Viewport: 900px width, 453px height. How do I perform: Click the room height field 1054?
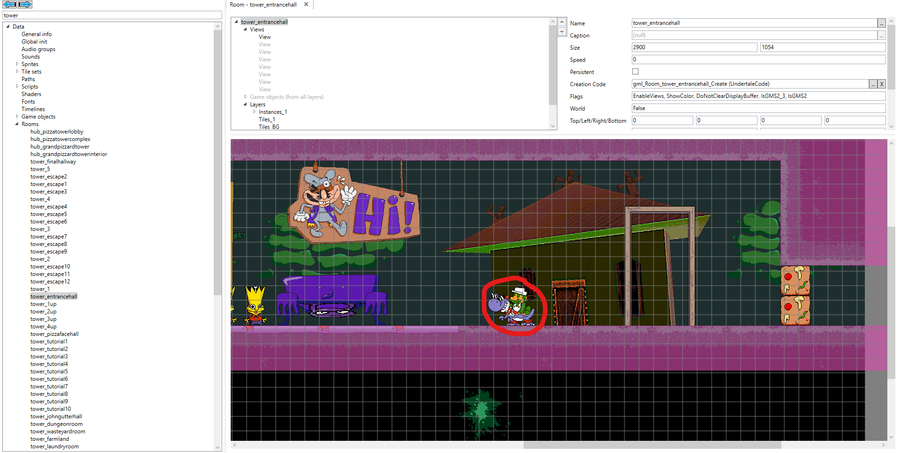click(x=823, y=47)
